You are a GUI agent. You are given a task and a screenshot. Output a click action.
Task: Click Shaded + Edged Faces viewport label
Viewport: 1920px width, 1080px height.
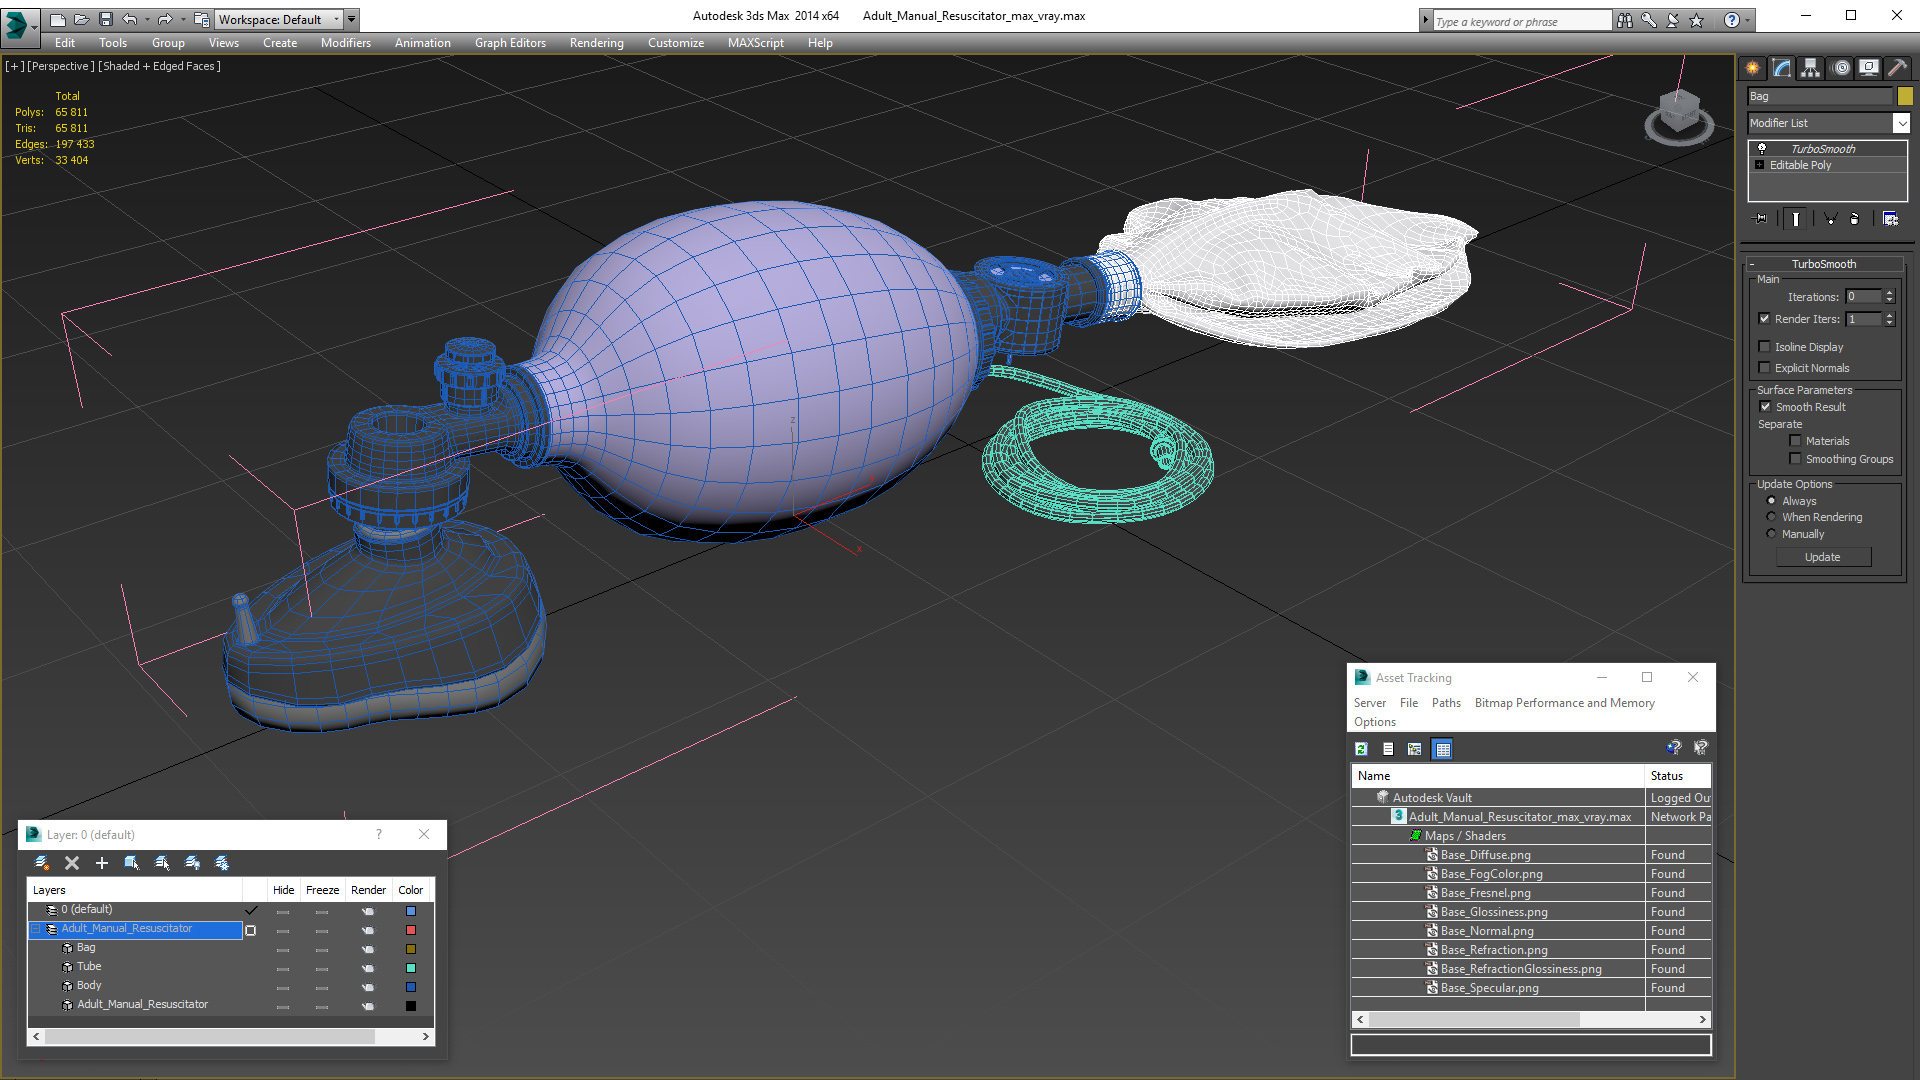159,66
